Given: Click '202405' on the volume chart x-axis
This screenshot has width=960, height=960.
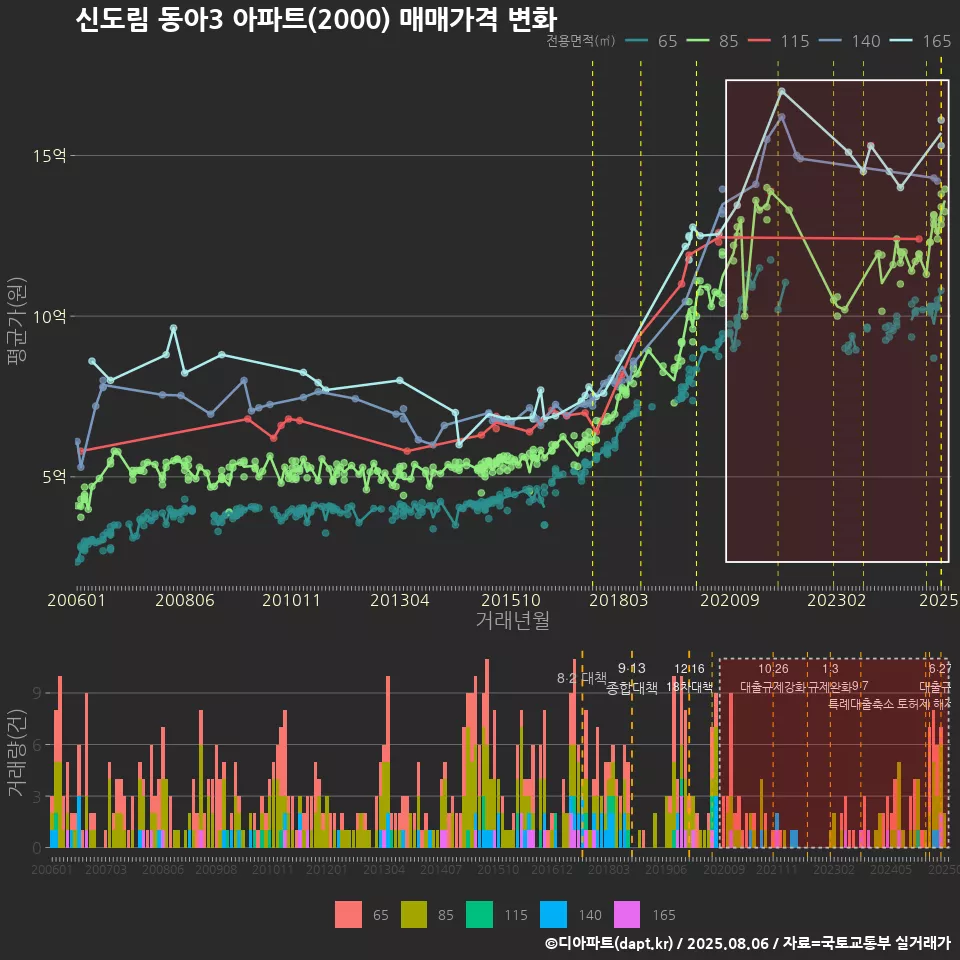Looking at the screenshot, I should point(891,869).
